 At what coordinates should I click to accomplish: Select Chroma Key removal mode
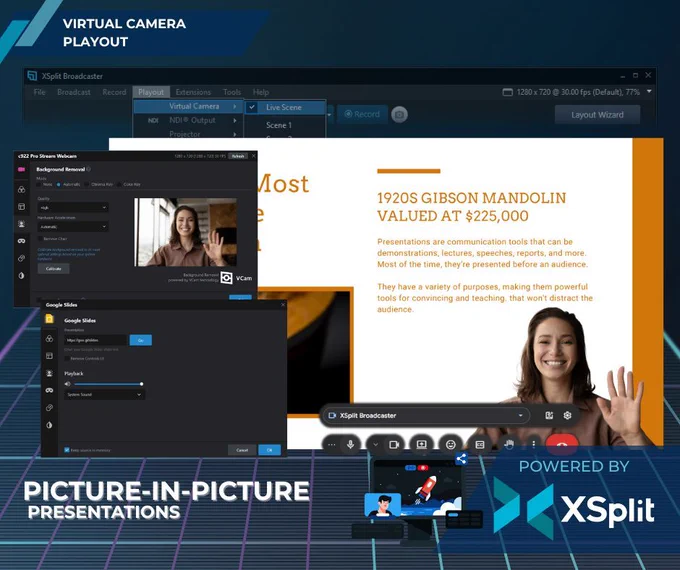(87, 184)
